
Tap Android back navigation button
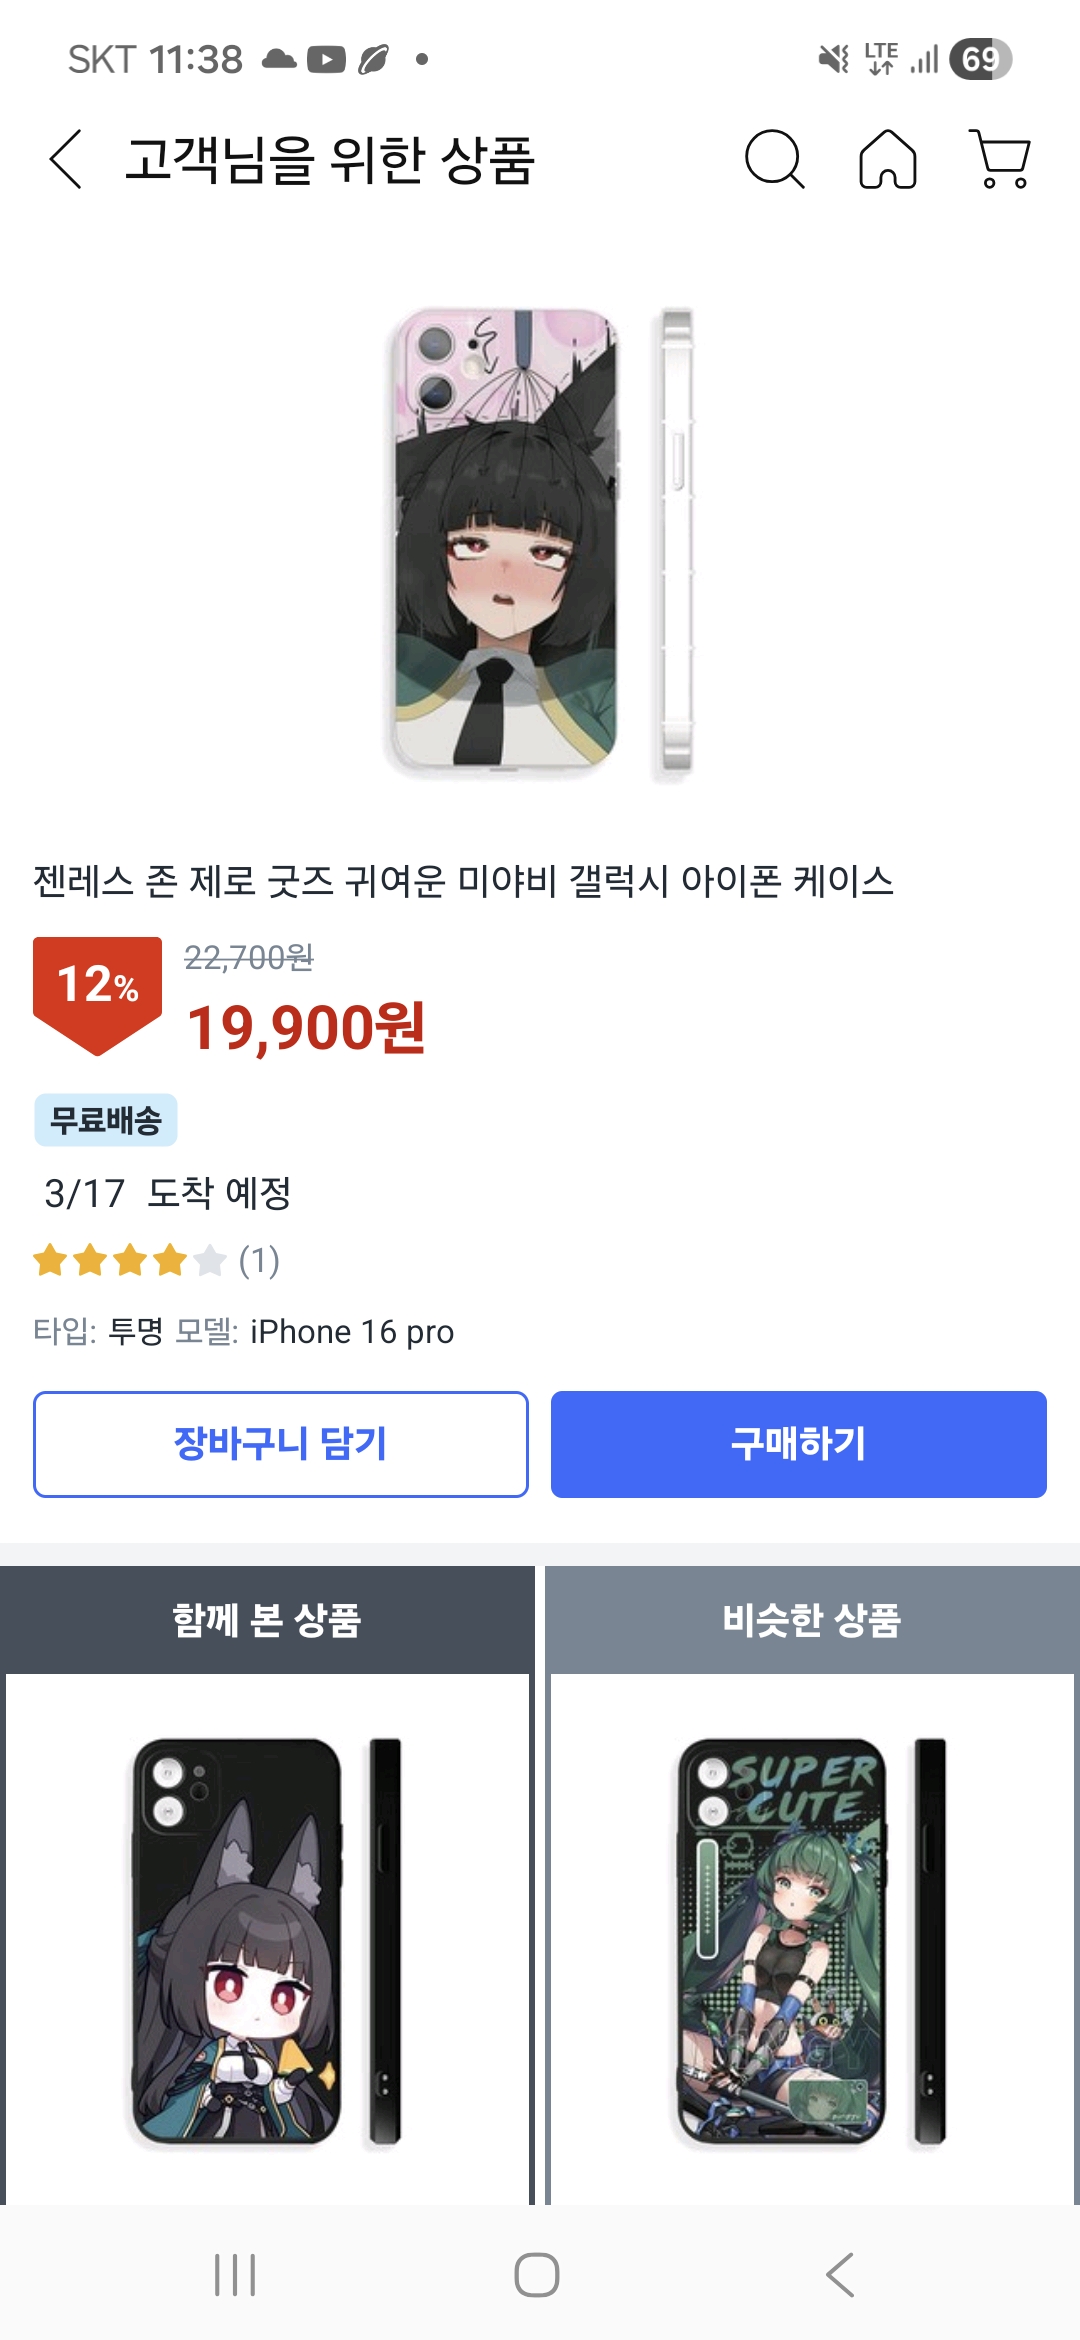(840, 2275)
